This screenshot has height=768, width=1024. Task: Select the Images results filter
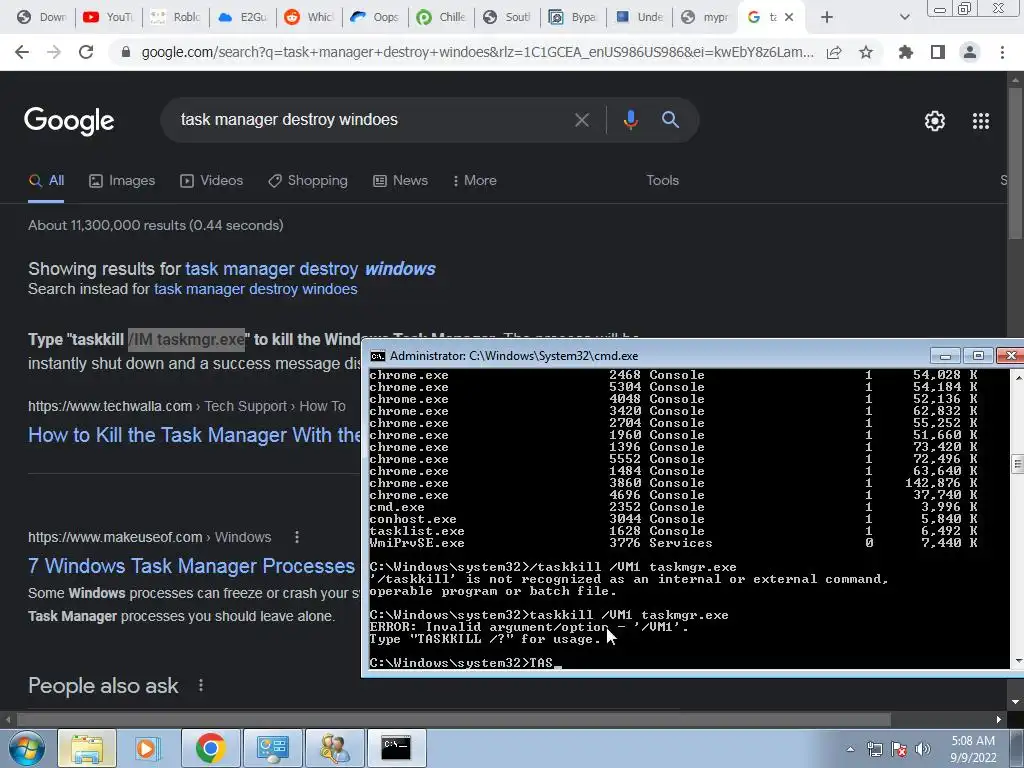(122, 181)
